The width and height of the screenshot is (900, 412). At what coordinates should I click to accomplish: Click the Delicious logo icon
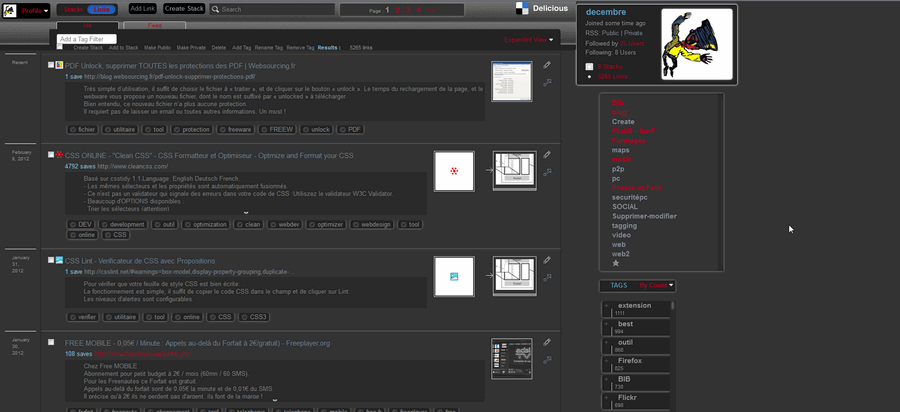point(521,8)
